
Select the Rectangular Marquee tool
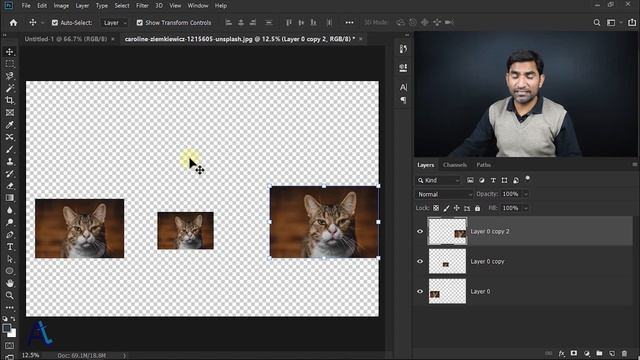pos(9,64)
